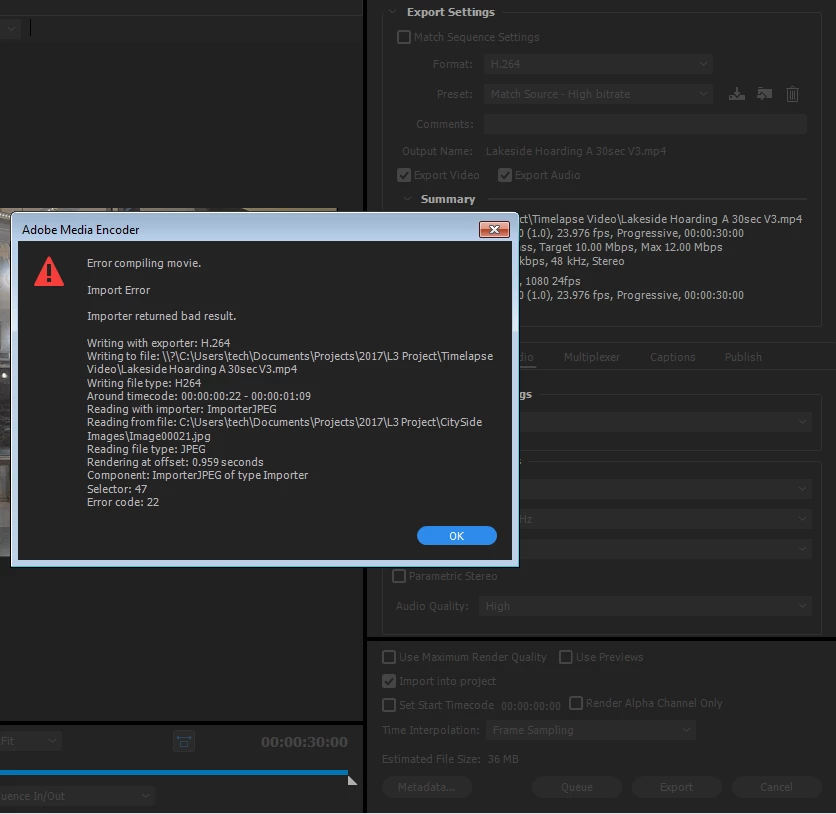Screen dimensions: 836x814
Task: Open the Preset Match Source dropdown
Action: pos(598,94)
